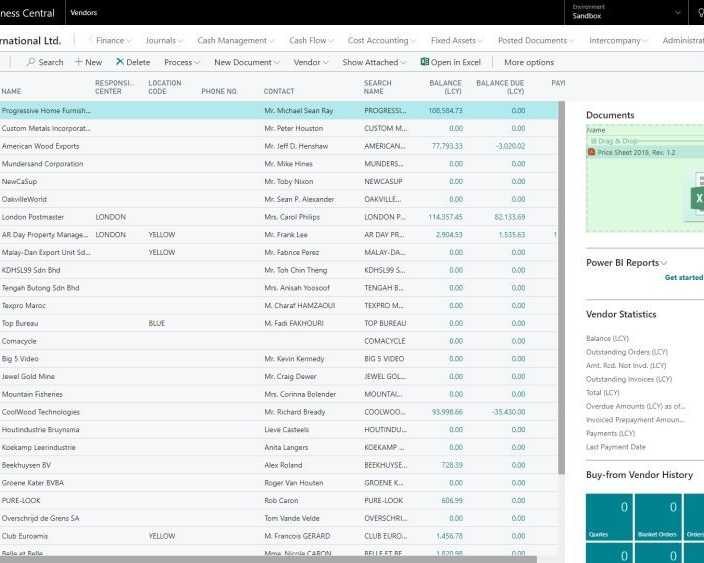704x563 pixels.
Task: Open the Process action menu
Action: pyautogui.click(x=182, y=62)
